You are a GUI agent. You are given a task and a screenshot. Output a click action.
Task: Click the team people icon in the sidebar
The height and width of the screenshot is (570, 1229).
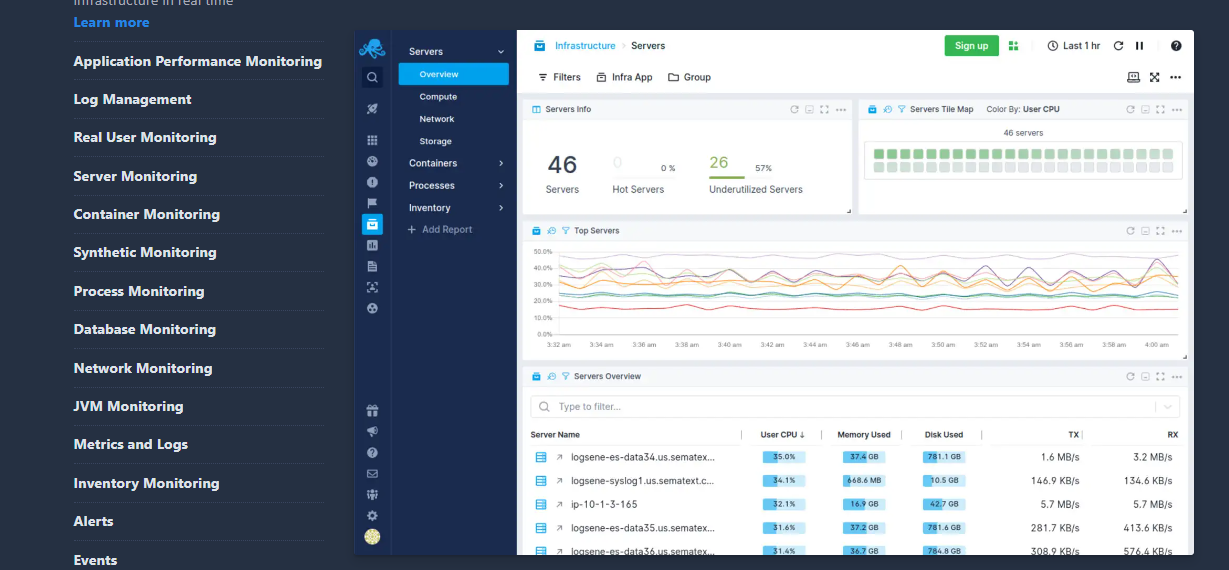coord(372,494)
